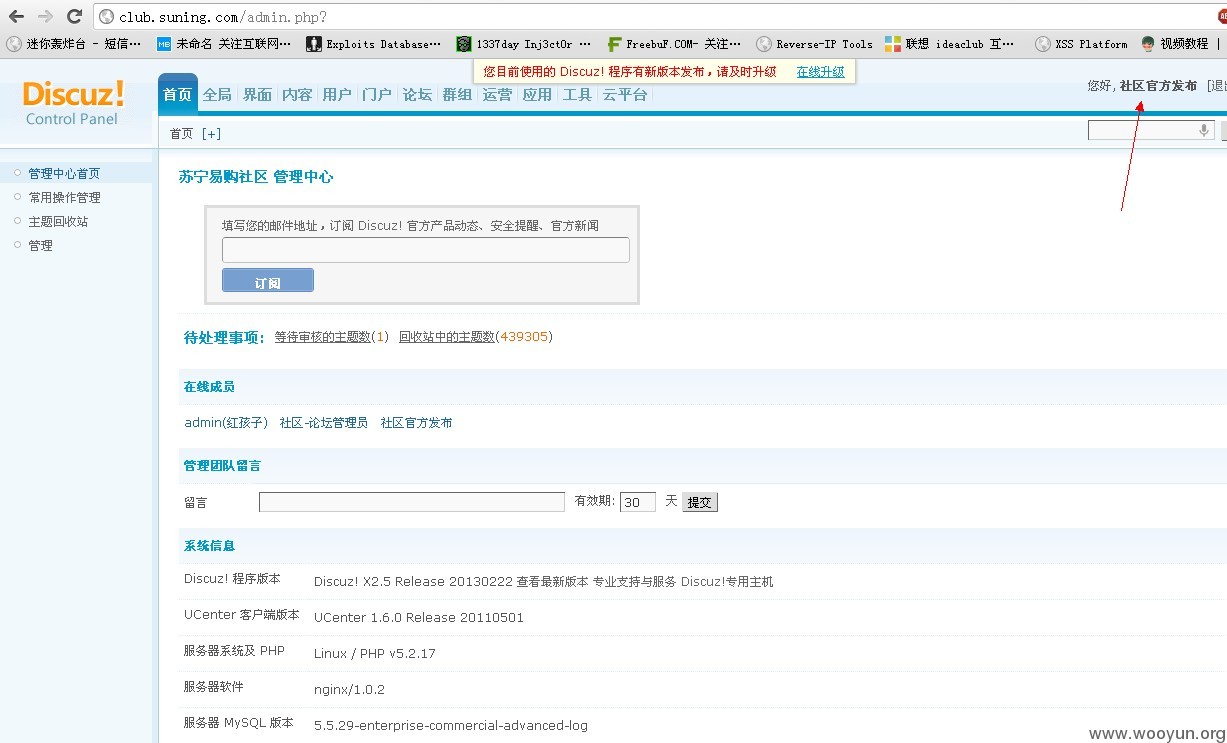This screenshot has width=1227, height=743.
Task: Open the 迷你轰炸台 bookmark
Action: tap(73, 44)
